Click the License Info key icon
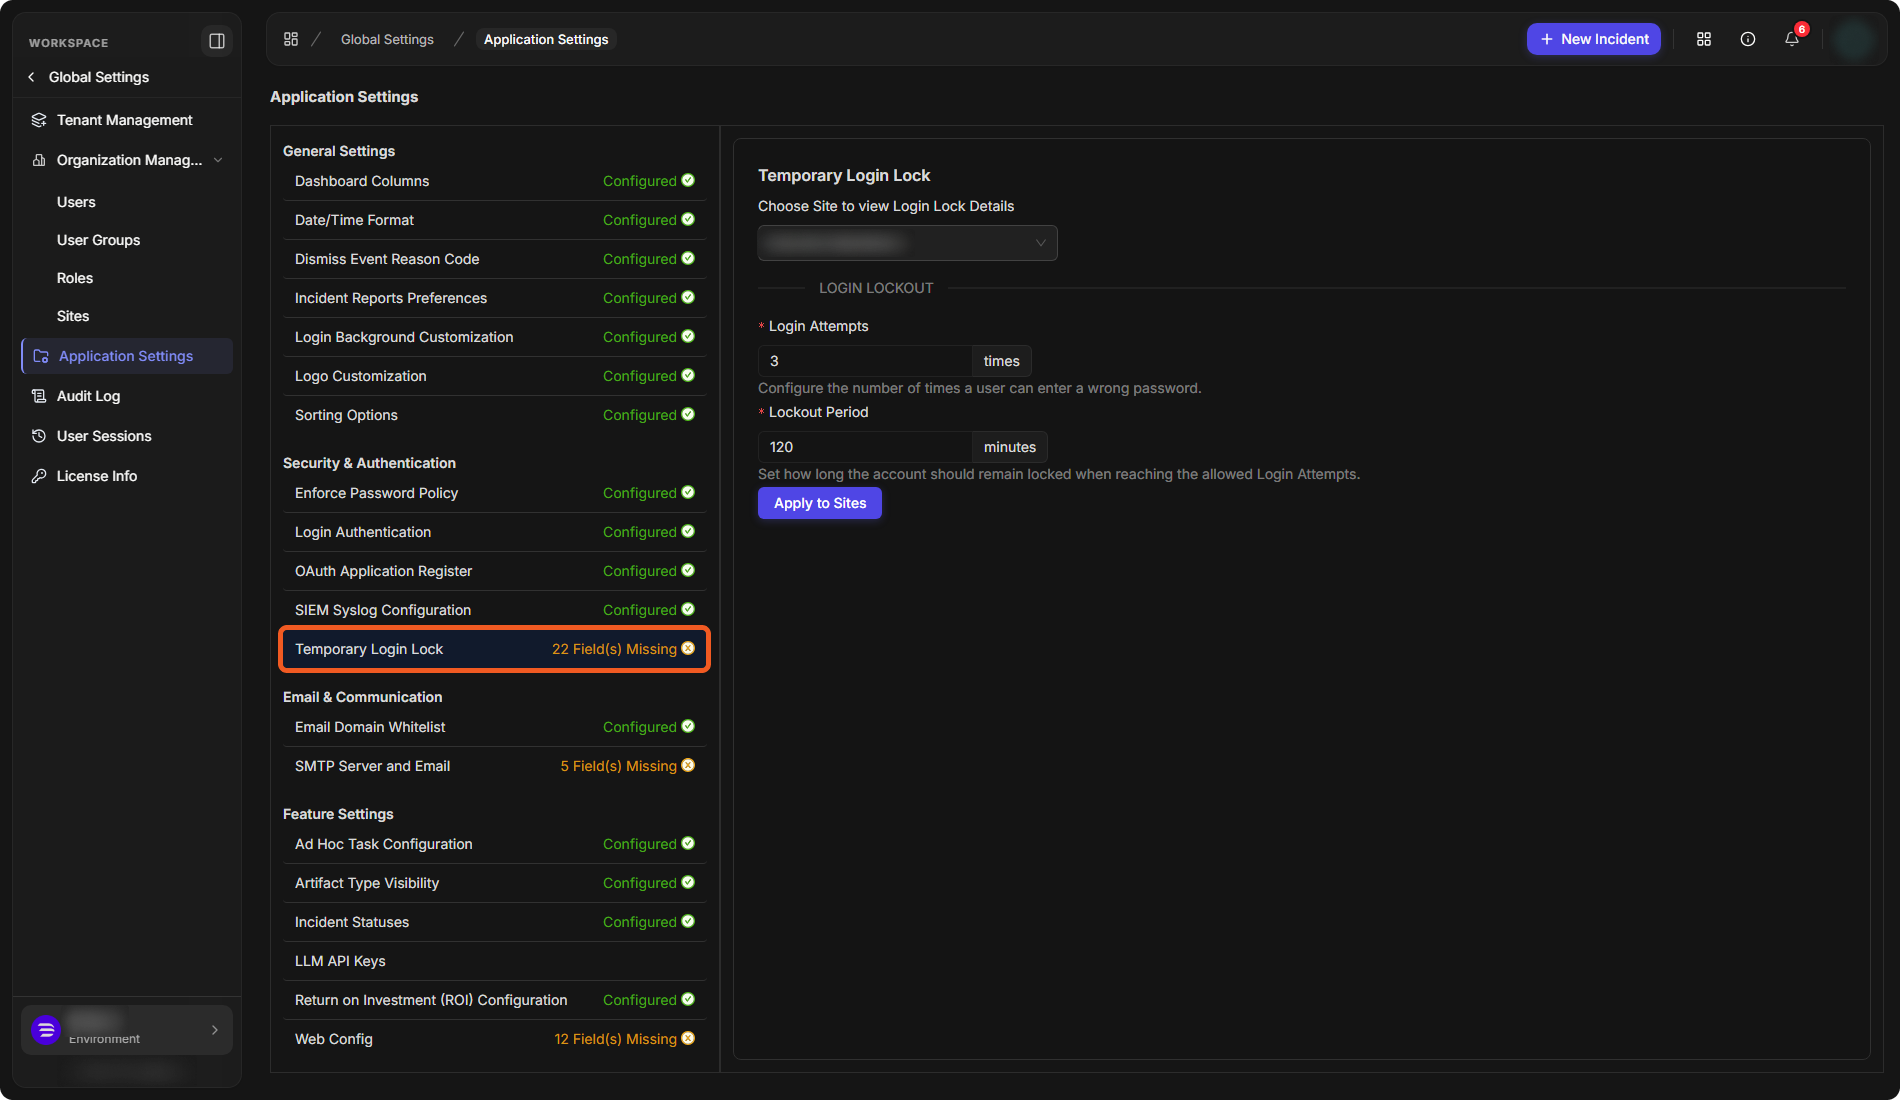Screen dimensions: 1900x1100 coord(39,476)
